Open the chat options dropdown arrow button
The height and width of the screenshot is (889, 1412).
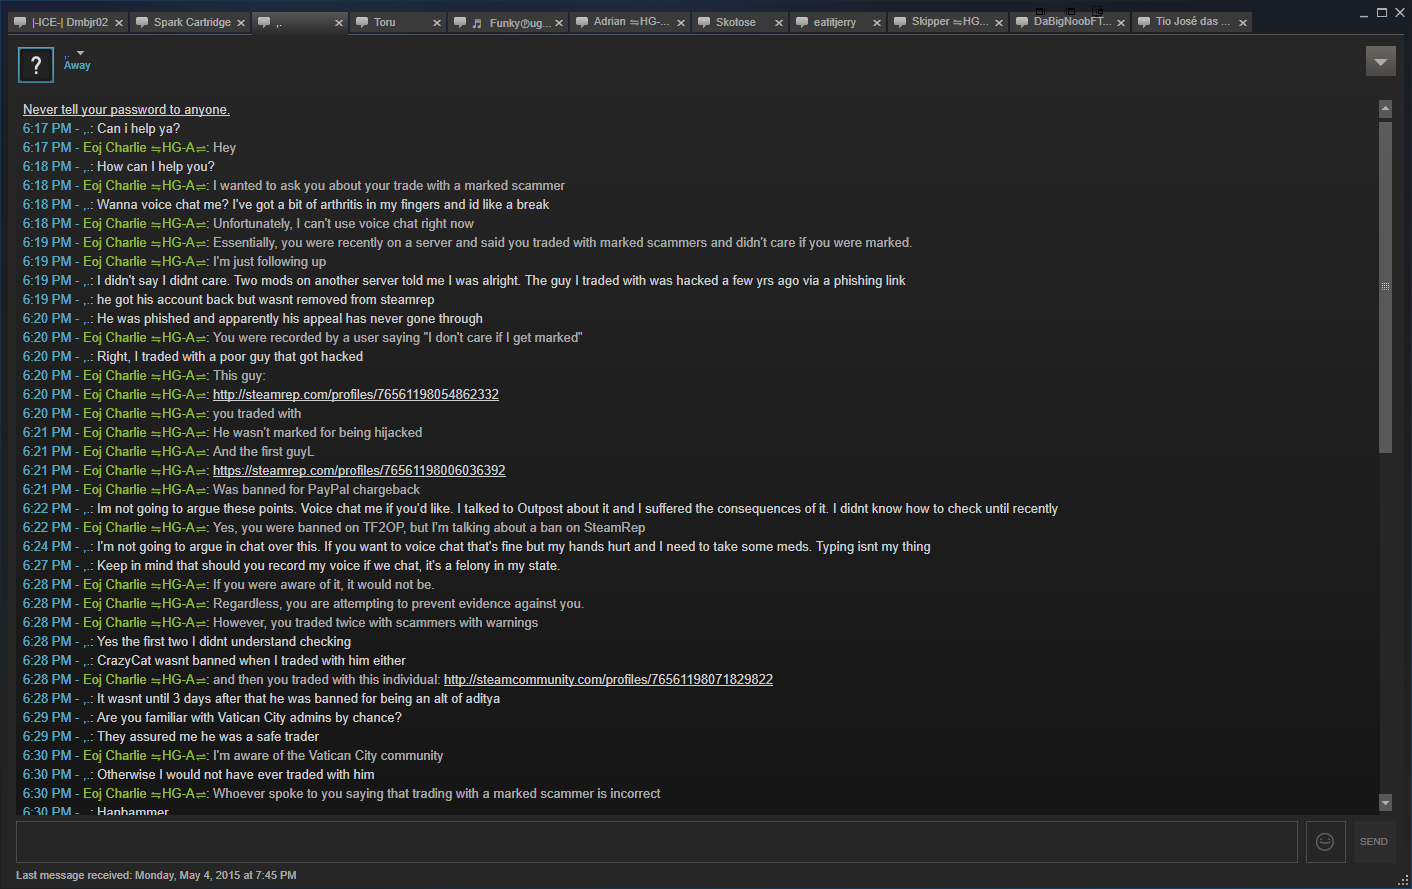tap(1380, 61)
